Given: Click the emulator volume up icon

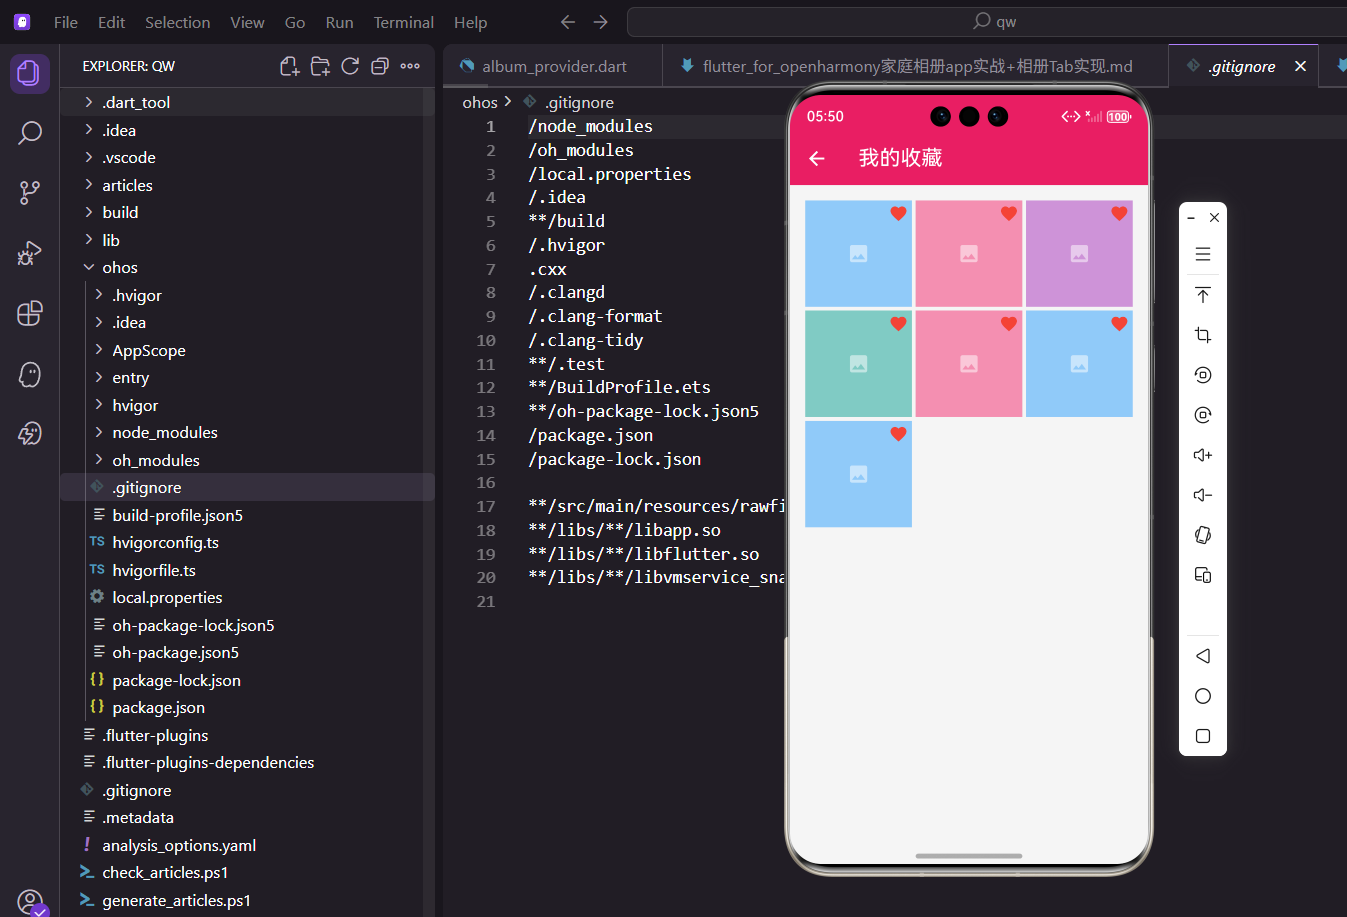Looking at the screenshot, I should pos(1203,455).
